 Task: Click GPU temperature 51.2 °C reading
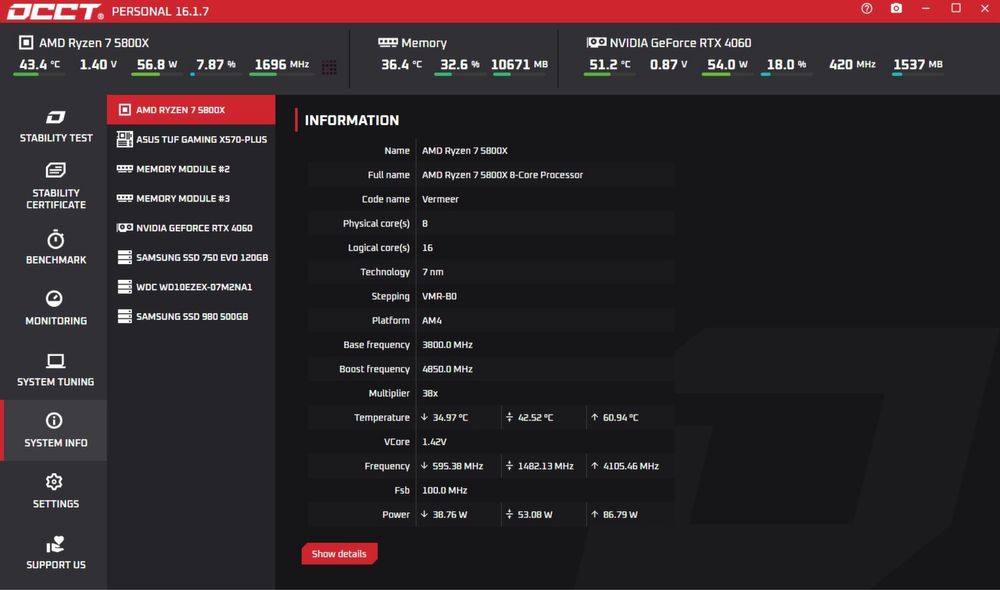pyautogui.click(x=609, y=64)
